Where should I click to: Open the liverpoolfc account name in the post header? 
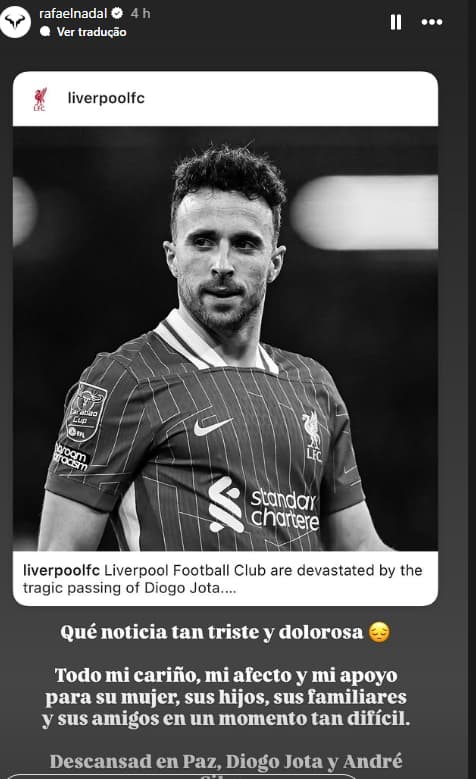[x=106, y=98]
